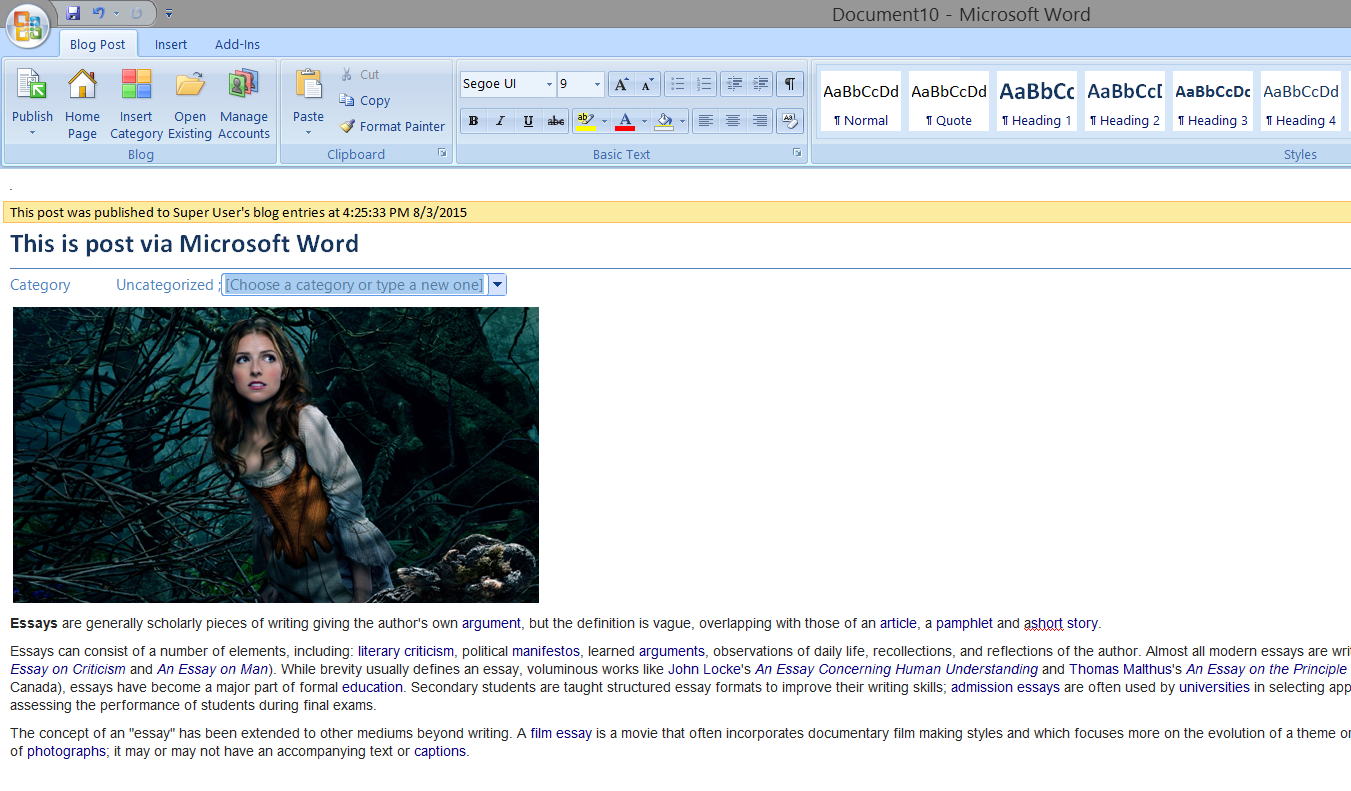1351x791 pixels.
Task: Open the blog Home Page
Action: tap(82, 104)
